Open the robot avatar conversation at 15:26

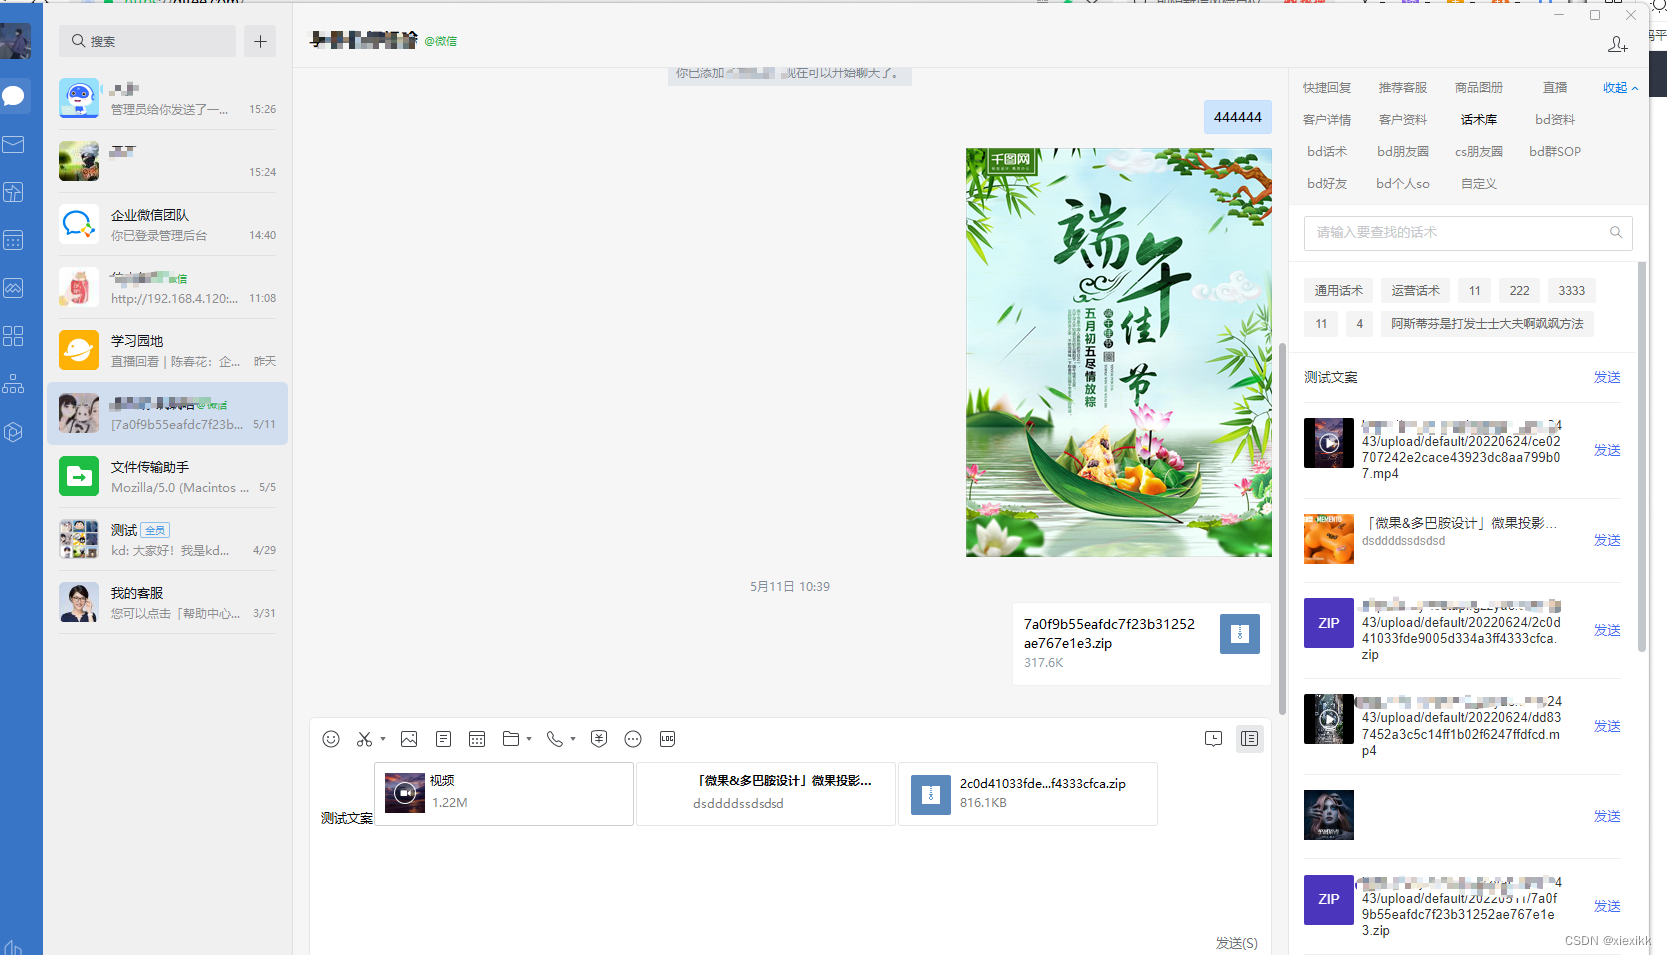(167, 99)
